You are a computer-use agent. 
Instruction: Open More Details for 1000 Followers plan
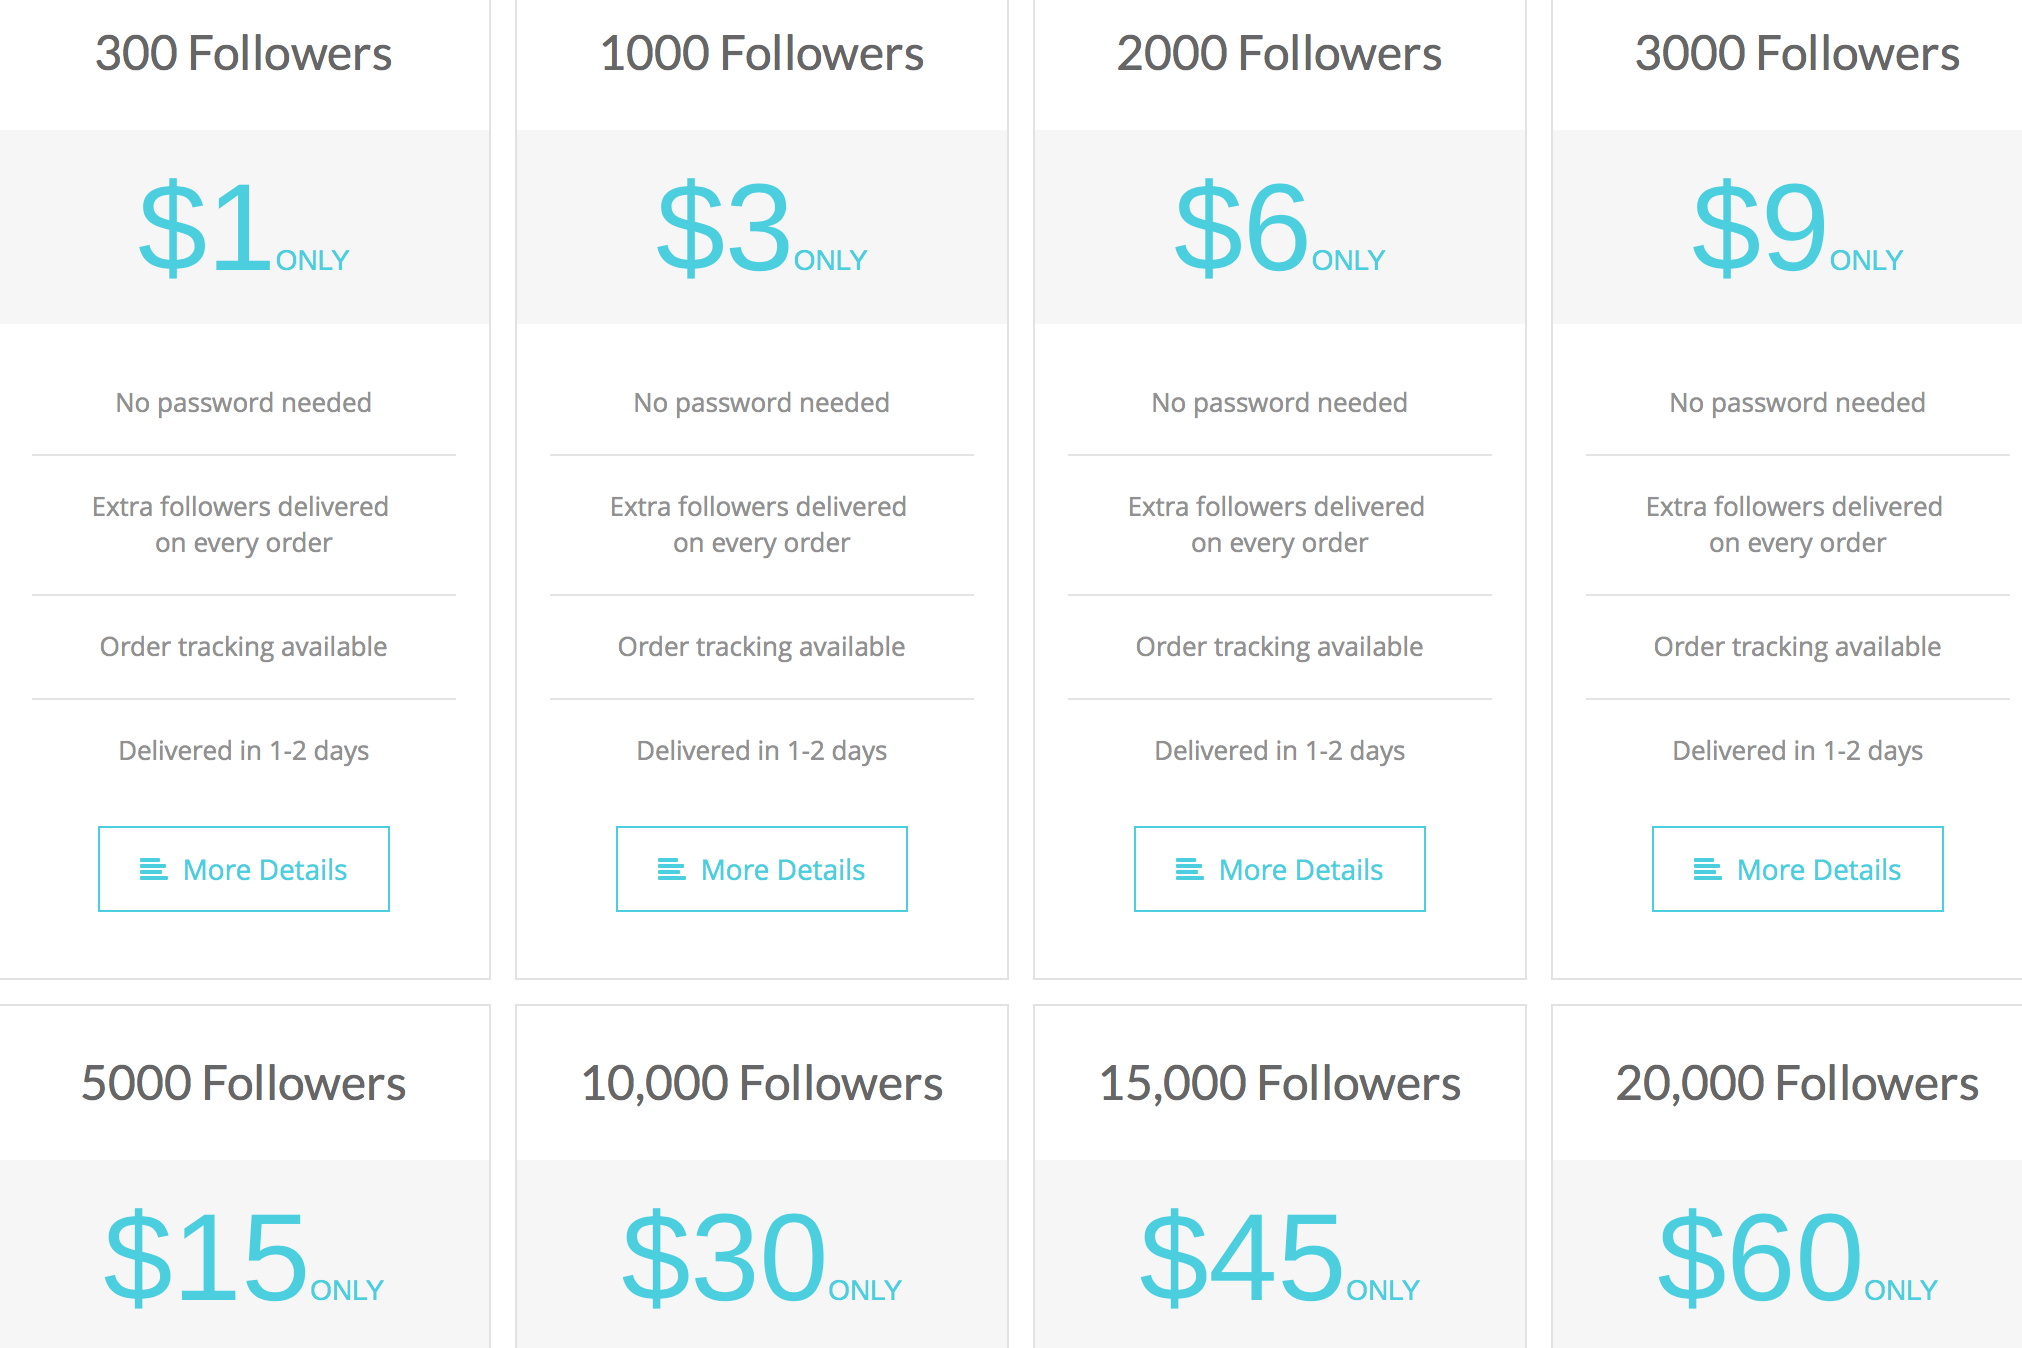pos(762,869)
